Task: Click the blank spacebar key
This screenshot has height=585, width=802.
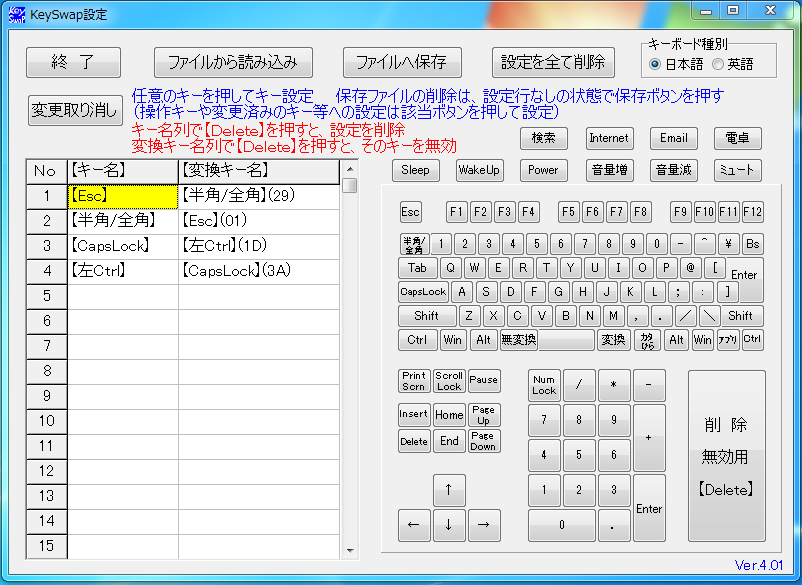Action: tap(566, 340)
